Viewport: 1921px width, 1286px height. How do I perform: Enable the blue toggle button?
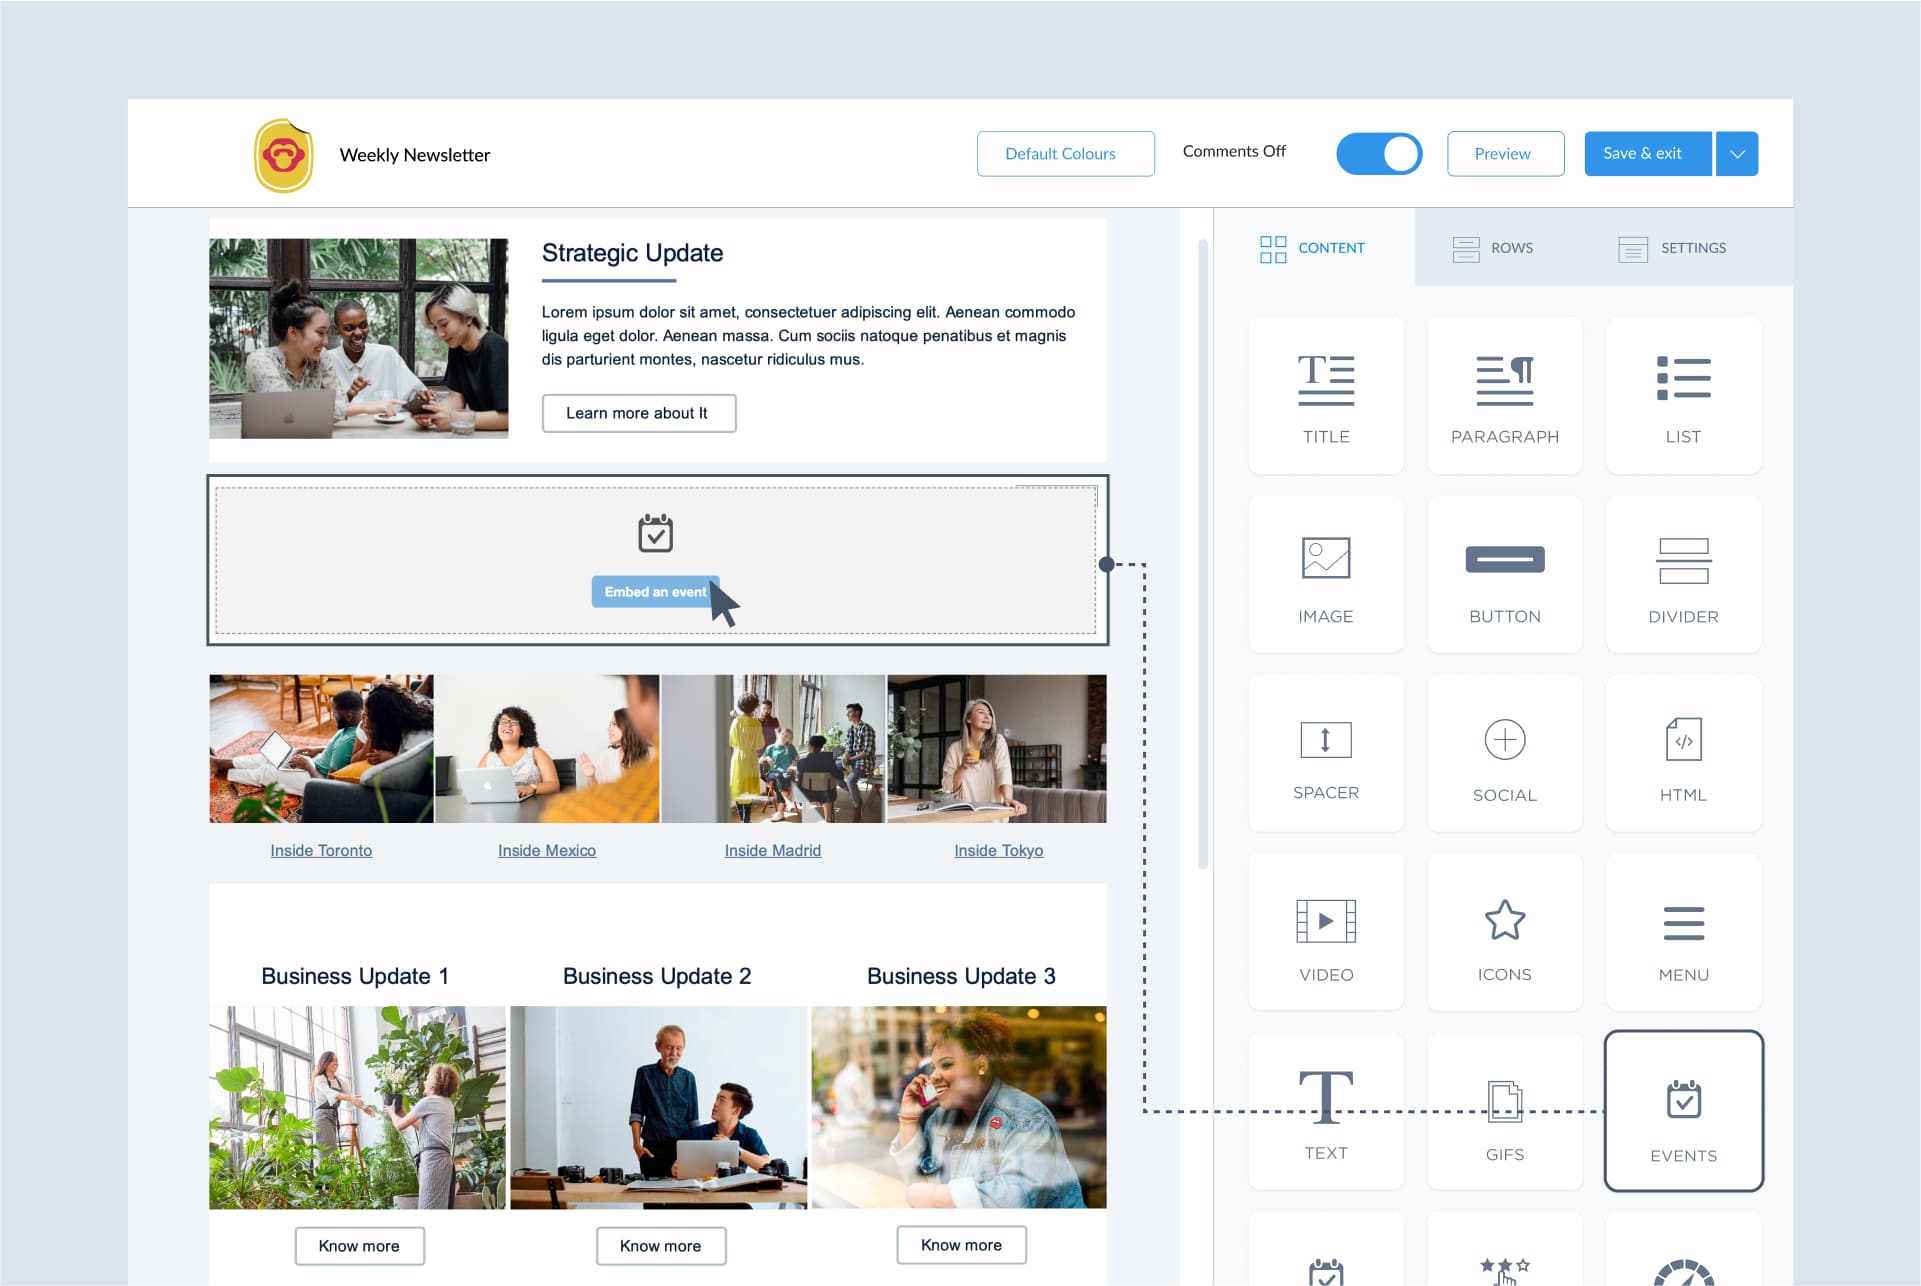(x=1379, y=154)
